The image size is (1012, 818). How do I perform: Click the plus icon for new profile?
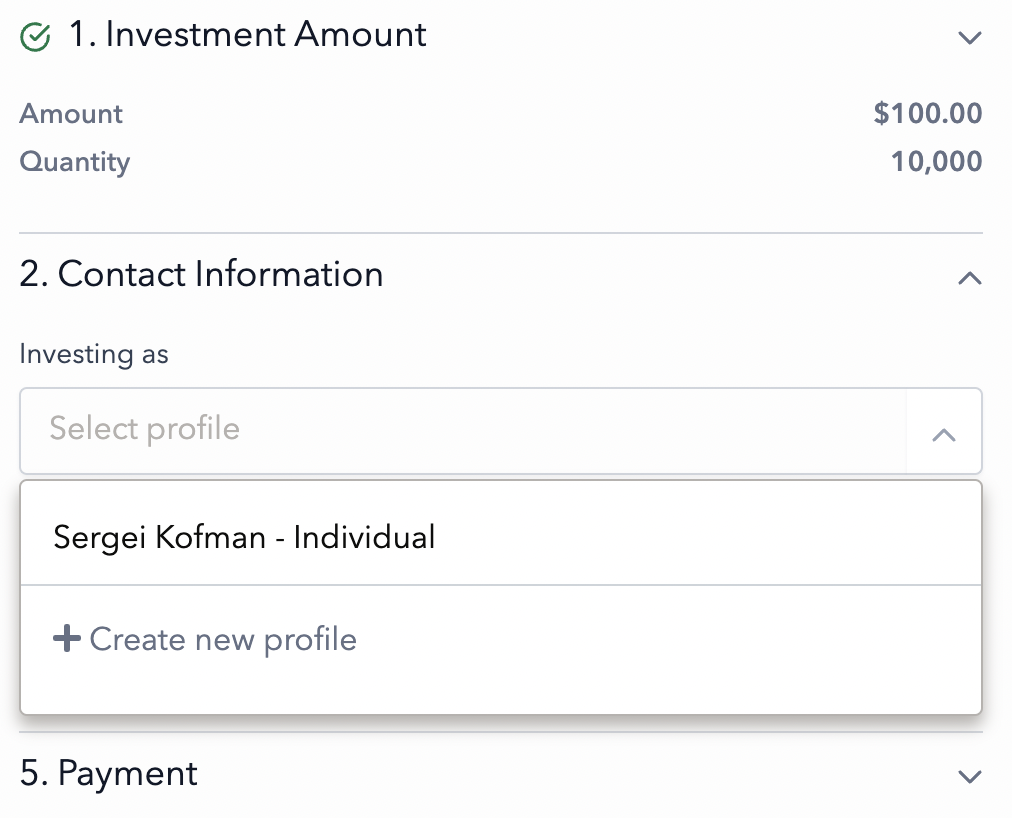click(66, 639)
